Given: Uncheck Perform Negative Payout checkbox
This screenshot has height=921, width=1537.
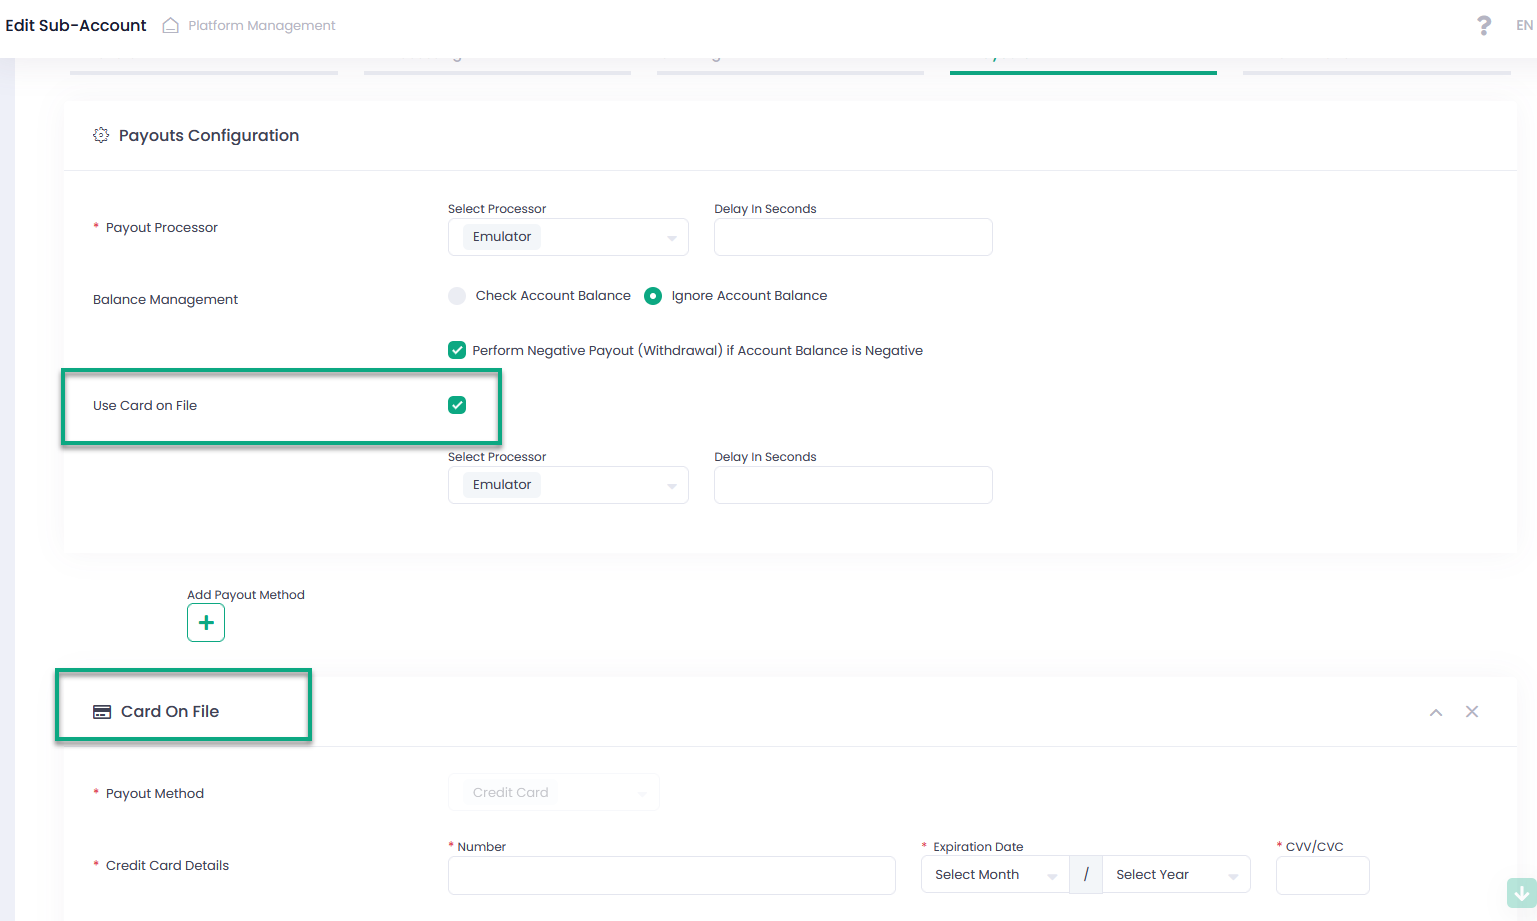Looking at the screenshot, I should click(457, 350).
